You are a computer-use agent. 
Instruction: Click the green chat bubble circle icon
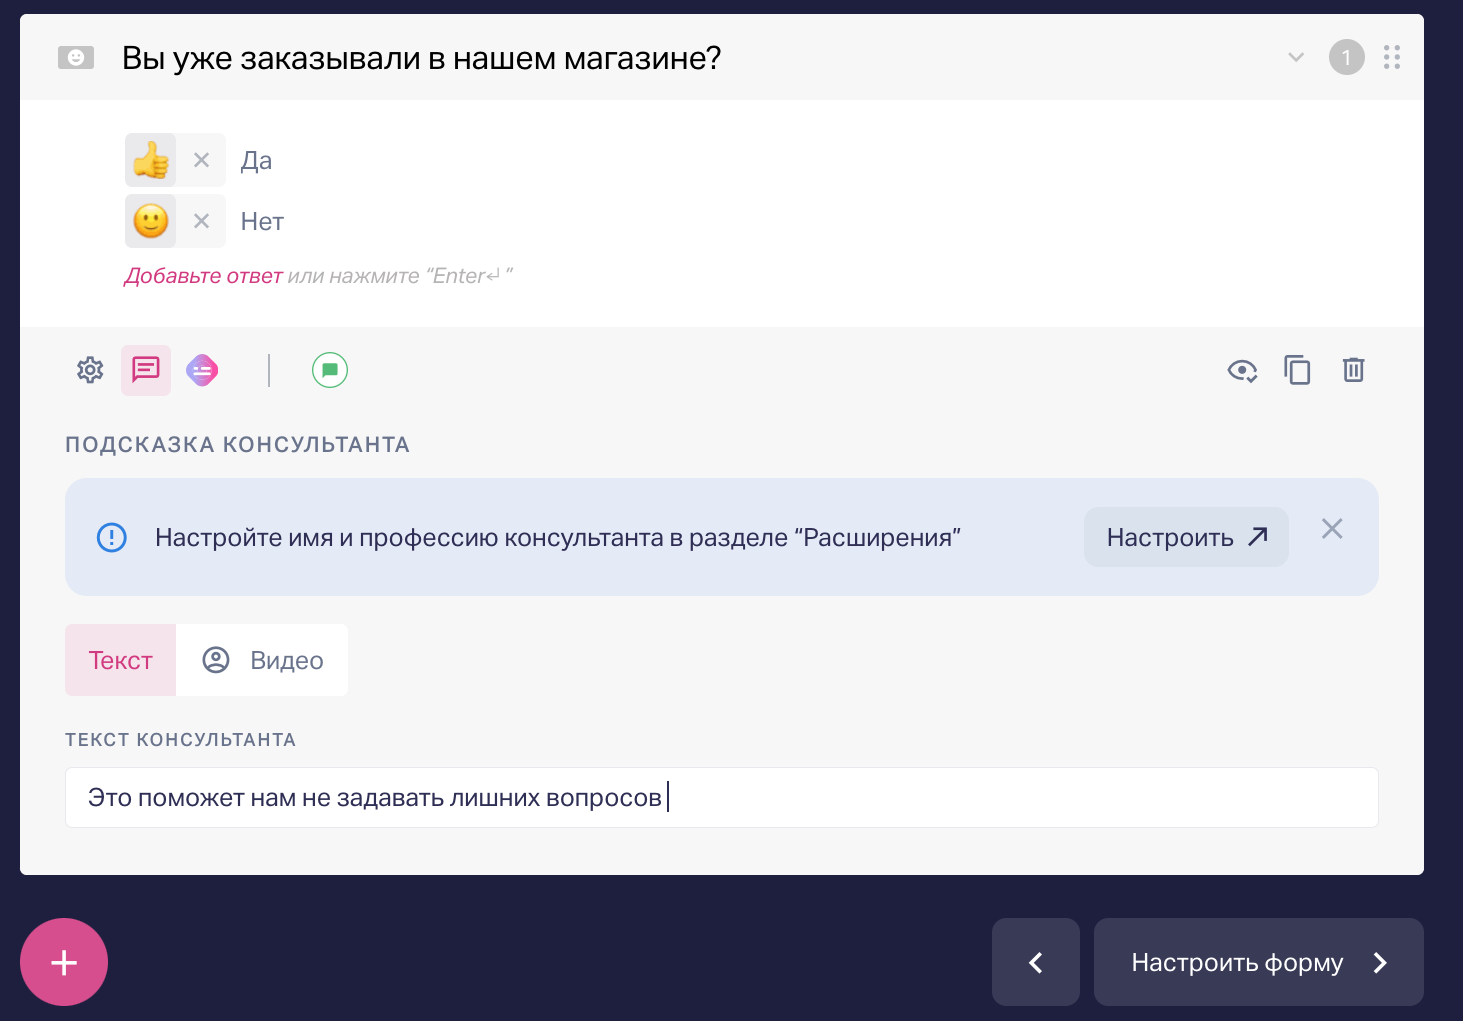[330, 370]
